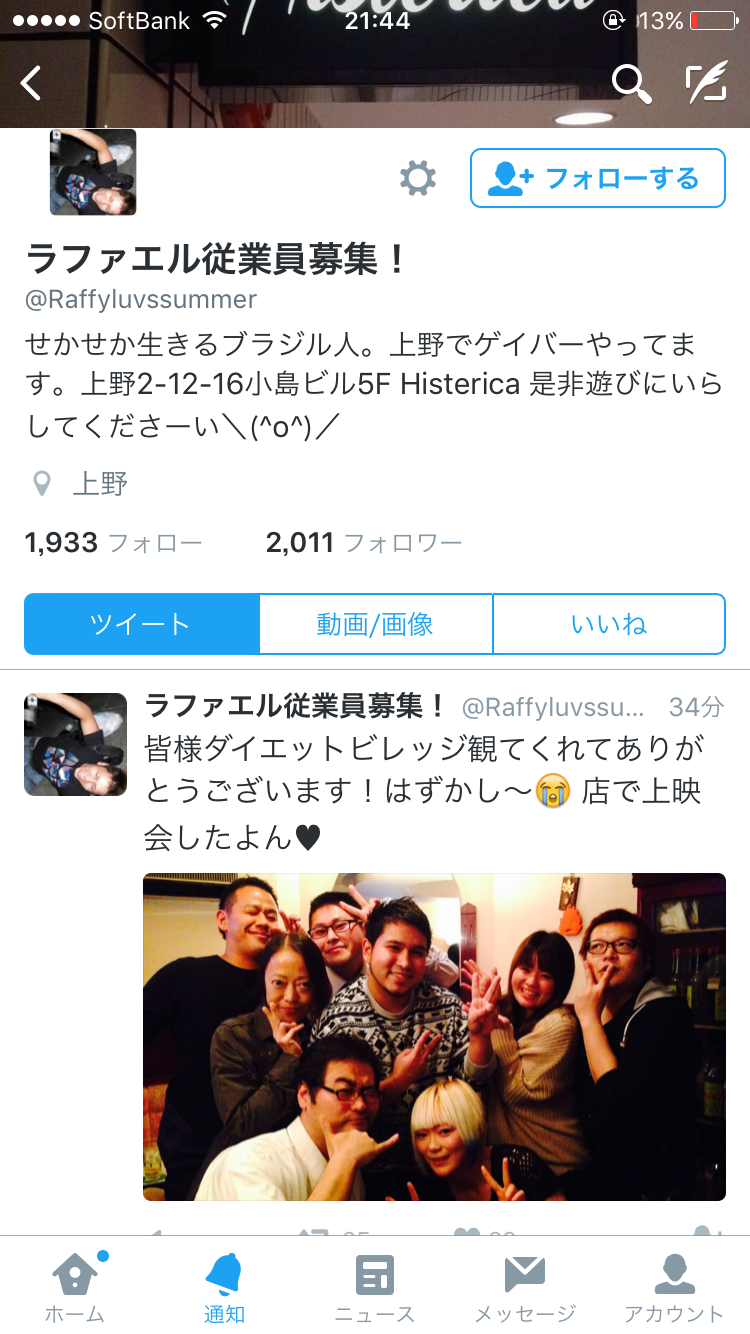Go back using the left arrow
Image resolution: width=750 pixels, height=1334 pixels.
point(31,83)
